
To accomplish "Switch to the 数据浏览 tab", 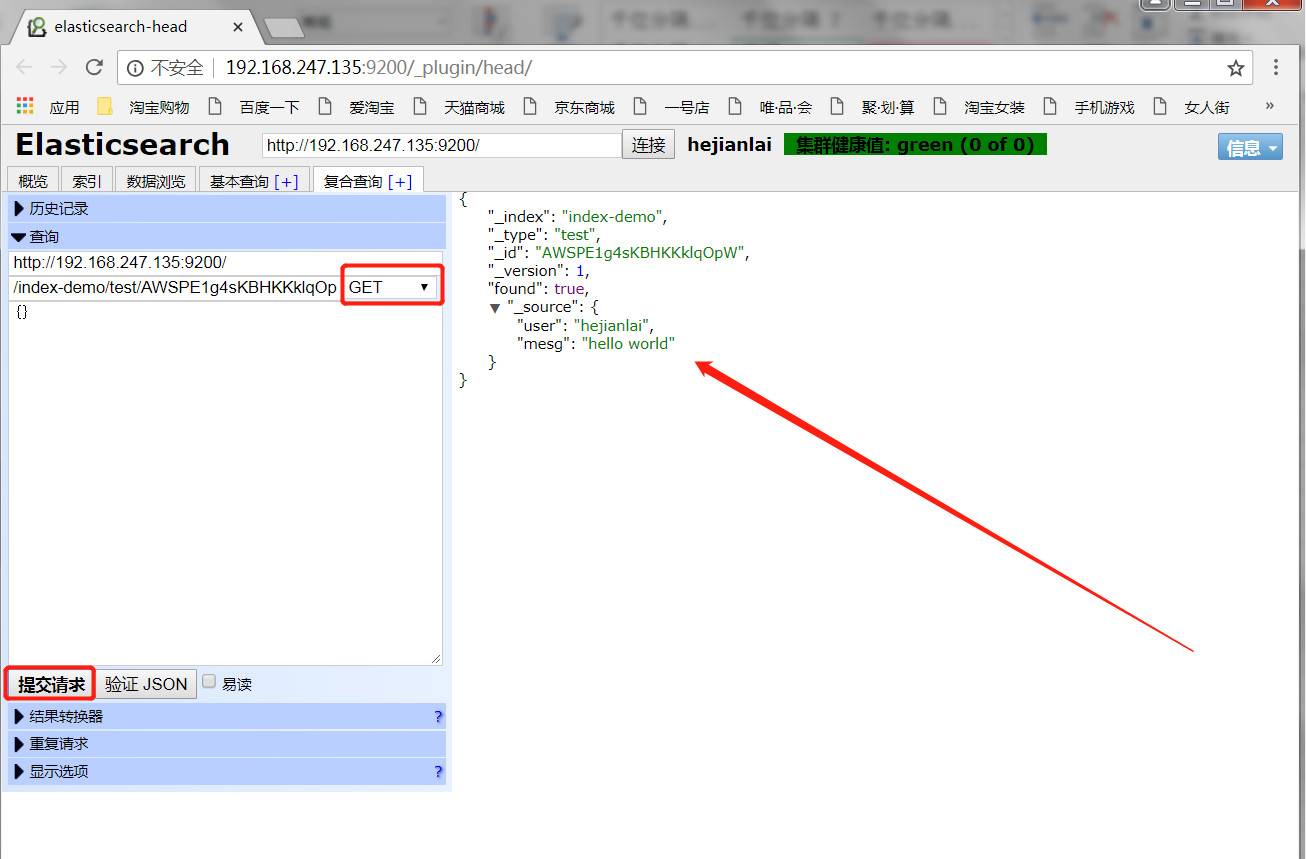I will point(155,181).
